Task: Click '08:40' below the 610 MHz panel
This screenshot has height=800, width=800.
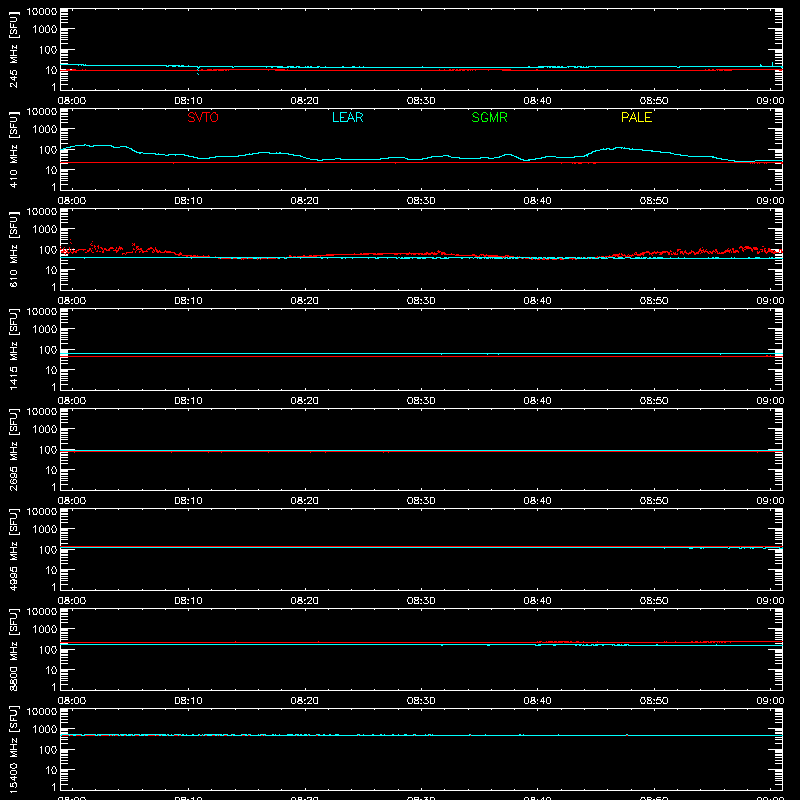Action: (537, 301)
